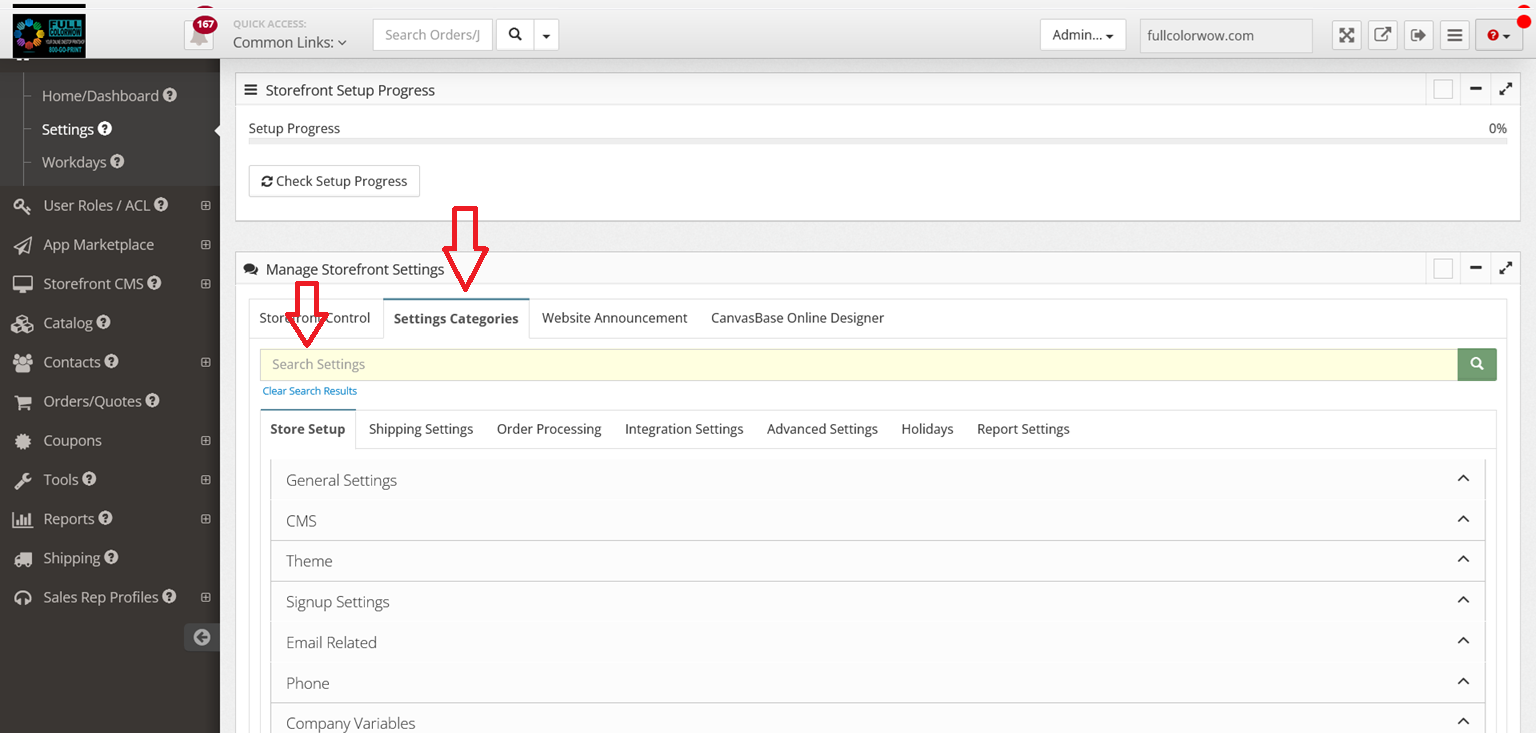Image resolution: width=1536 pixels, height=733 pixels.
Task: Click the logout arrow icon in top toolbar
Action: (1418, 35)
